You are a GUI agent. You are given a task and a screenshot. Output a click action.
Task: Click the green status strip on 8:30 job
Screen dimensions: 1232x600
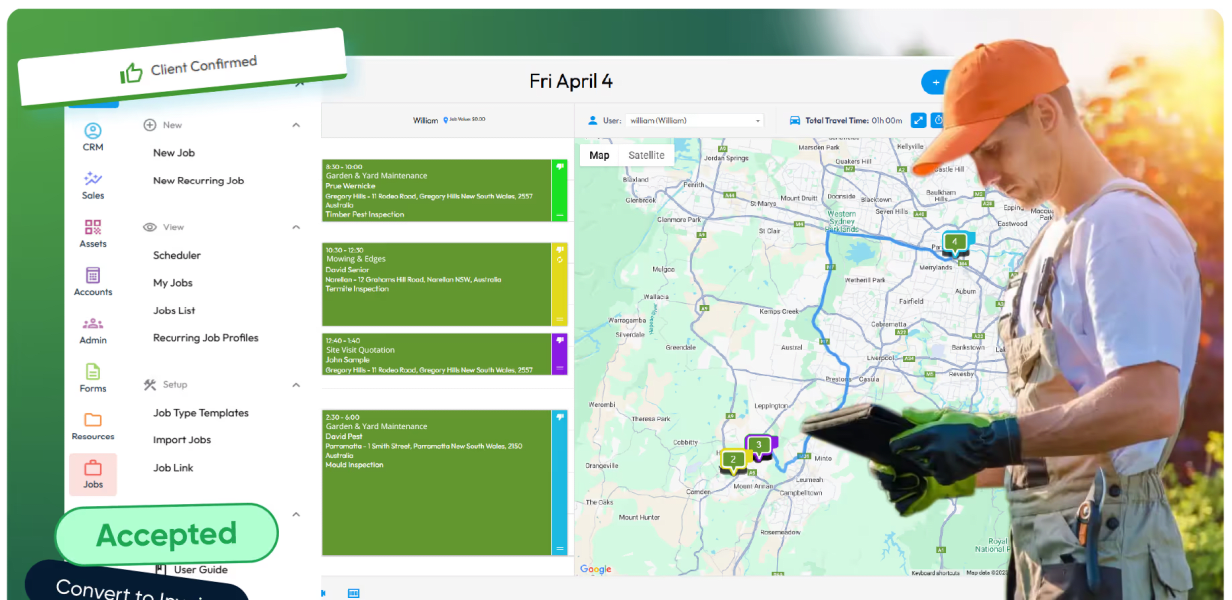tap(560, 190)
